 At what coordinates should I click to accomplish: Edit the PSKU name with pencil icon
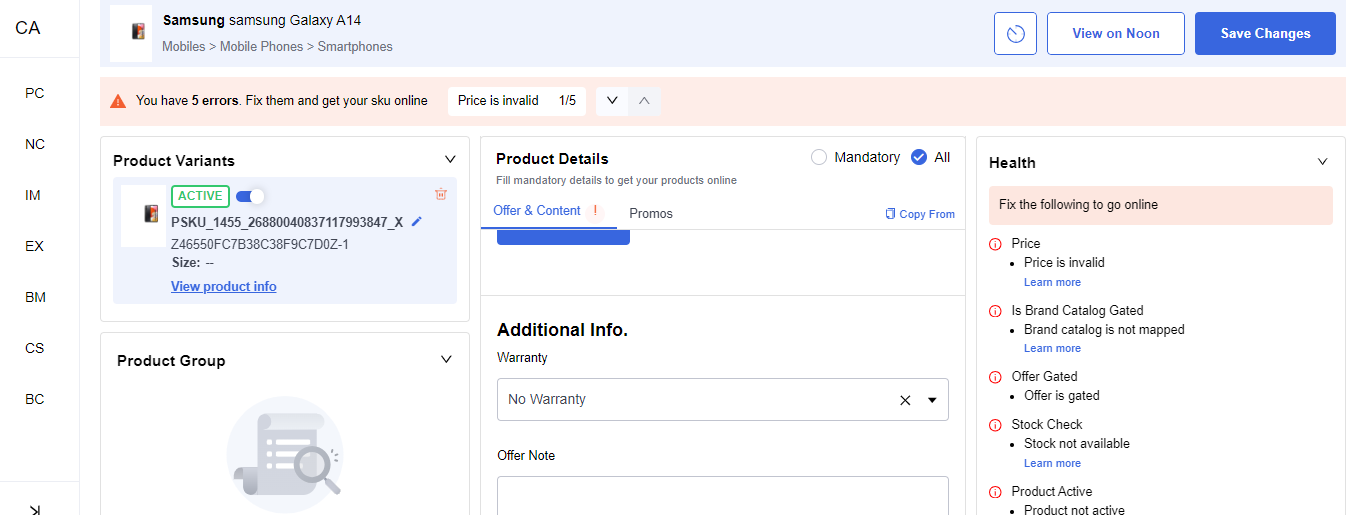pos(417,222)
